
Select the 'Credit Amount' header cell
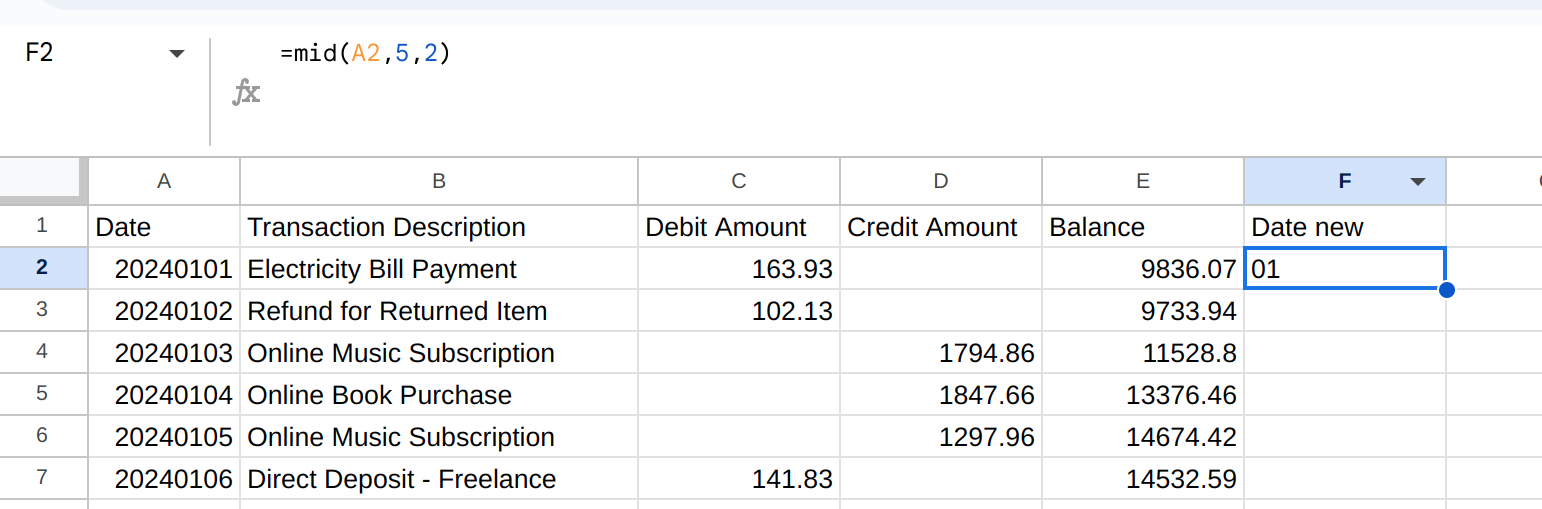click(x=941, y=227)
